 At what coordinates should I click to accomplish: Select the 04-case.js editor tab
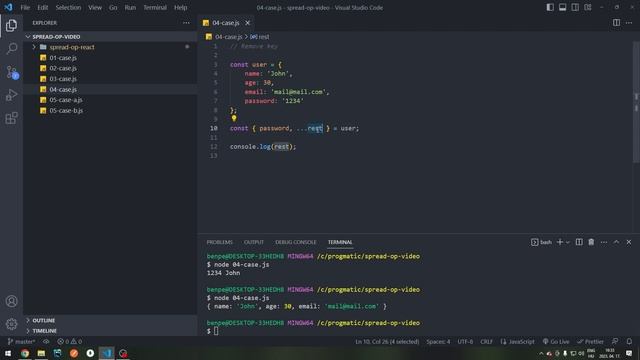226,23
